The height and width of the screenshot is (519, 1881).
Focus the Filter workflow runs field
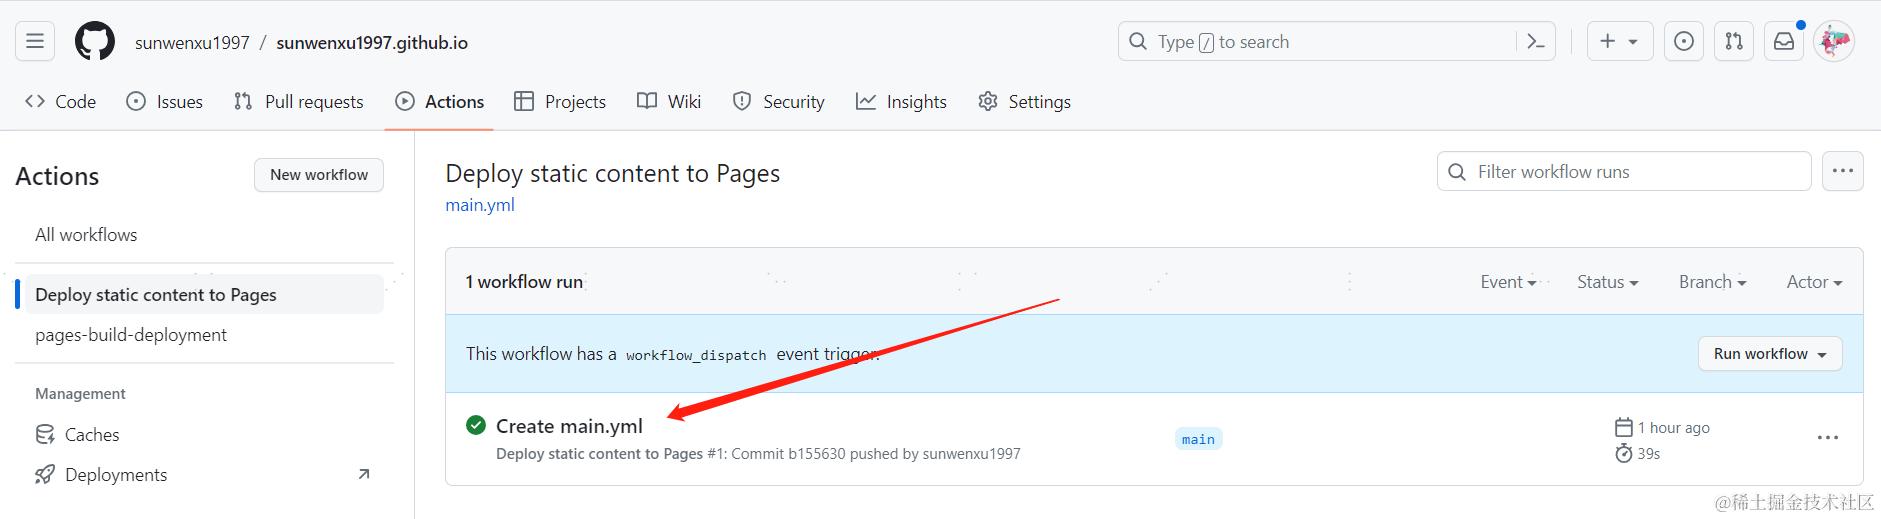point(1624,171)
